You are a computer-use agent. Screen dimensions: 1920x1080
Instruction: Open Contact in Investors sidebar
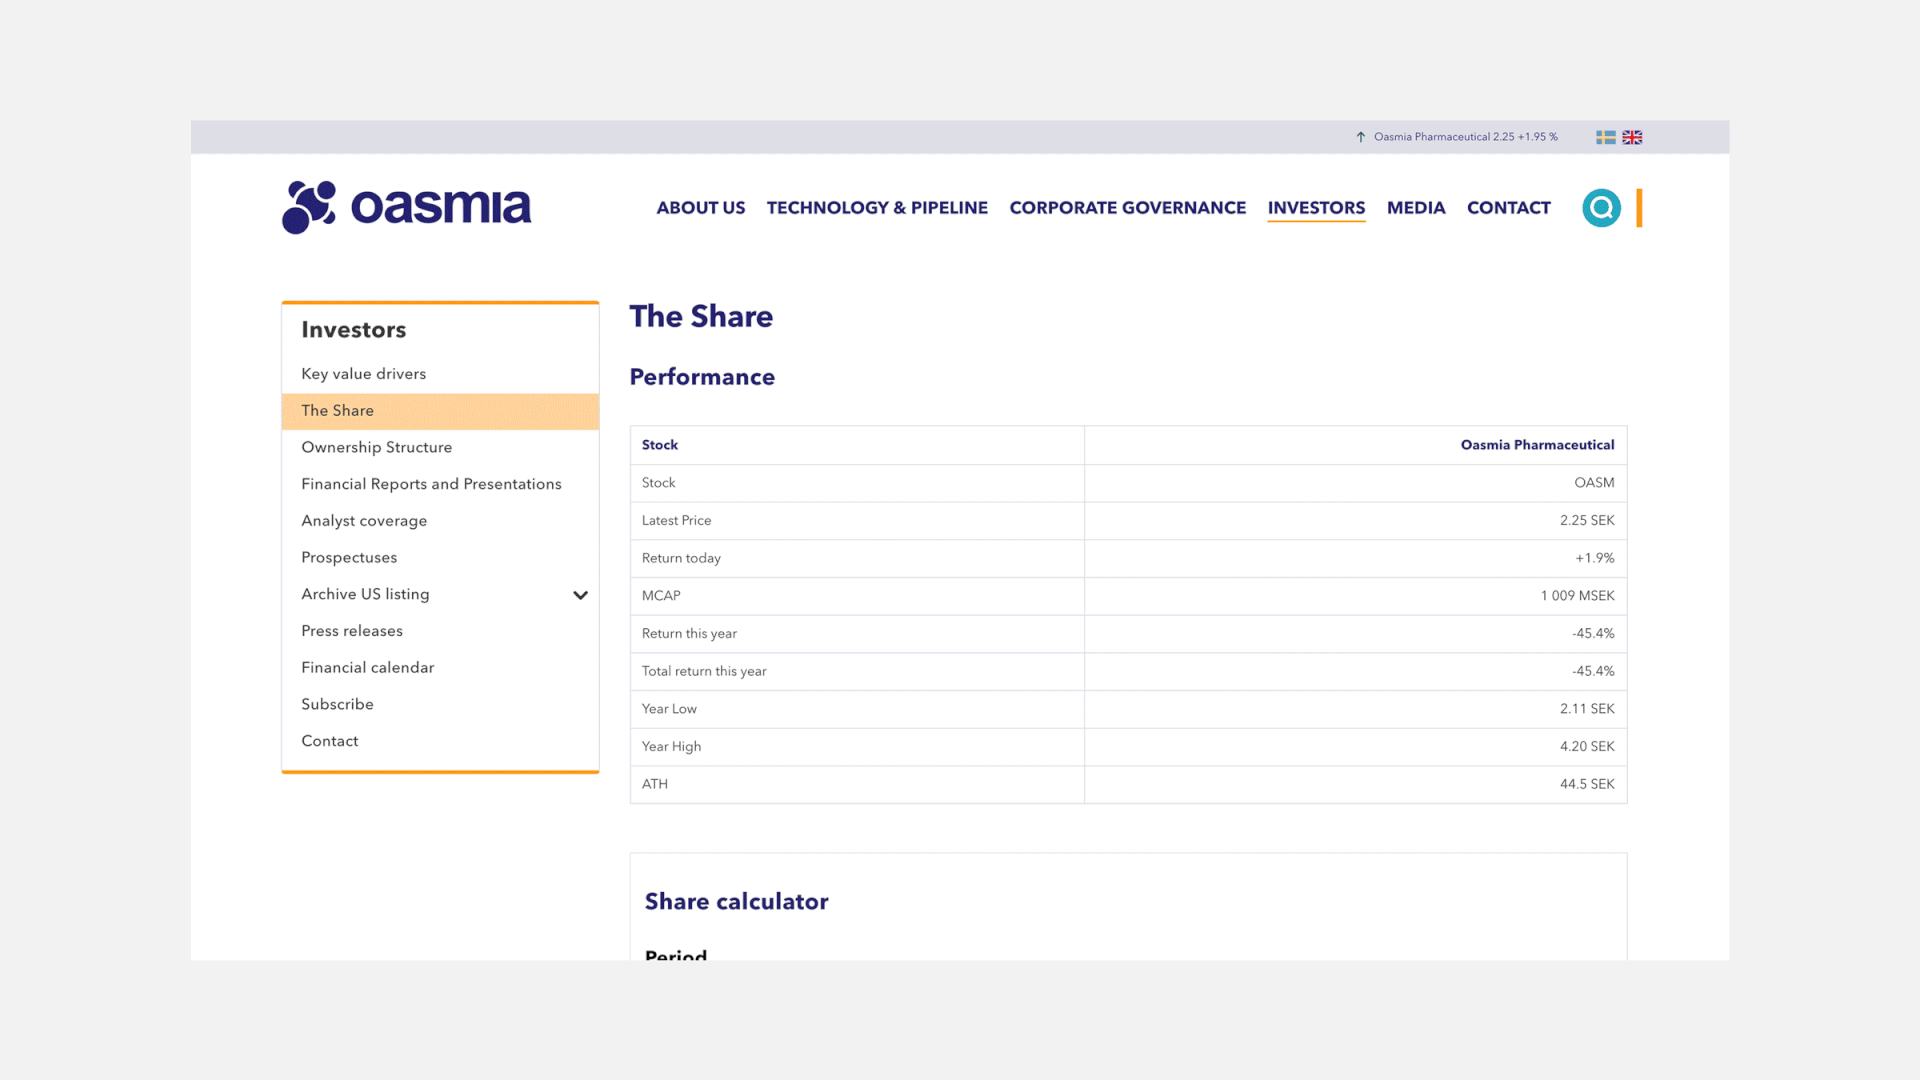pos(329,741)
